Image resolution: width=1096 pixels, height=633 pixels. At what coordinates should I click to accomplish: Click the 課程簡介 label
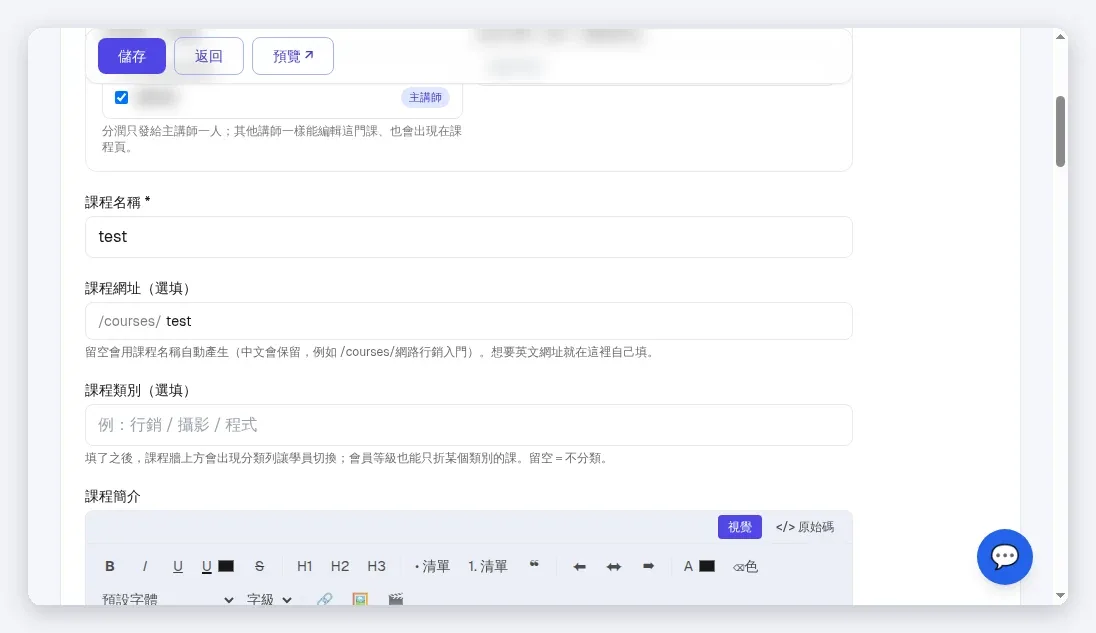(113, 497)
